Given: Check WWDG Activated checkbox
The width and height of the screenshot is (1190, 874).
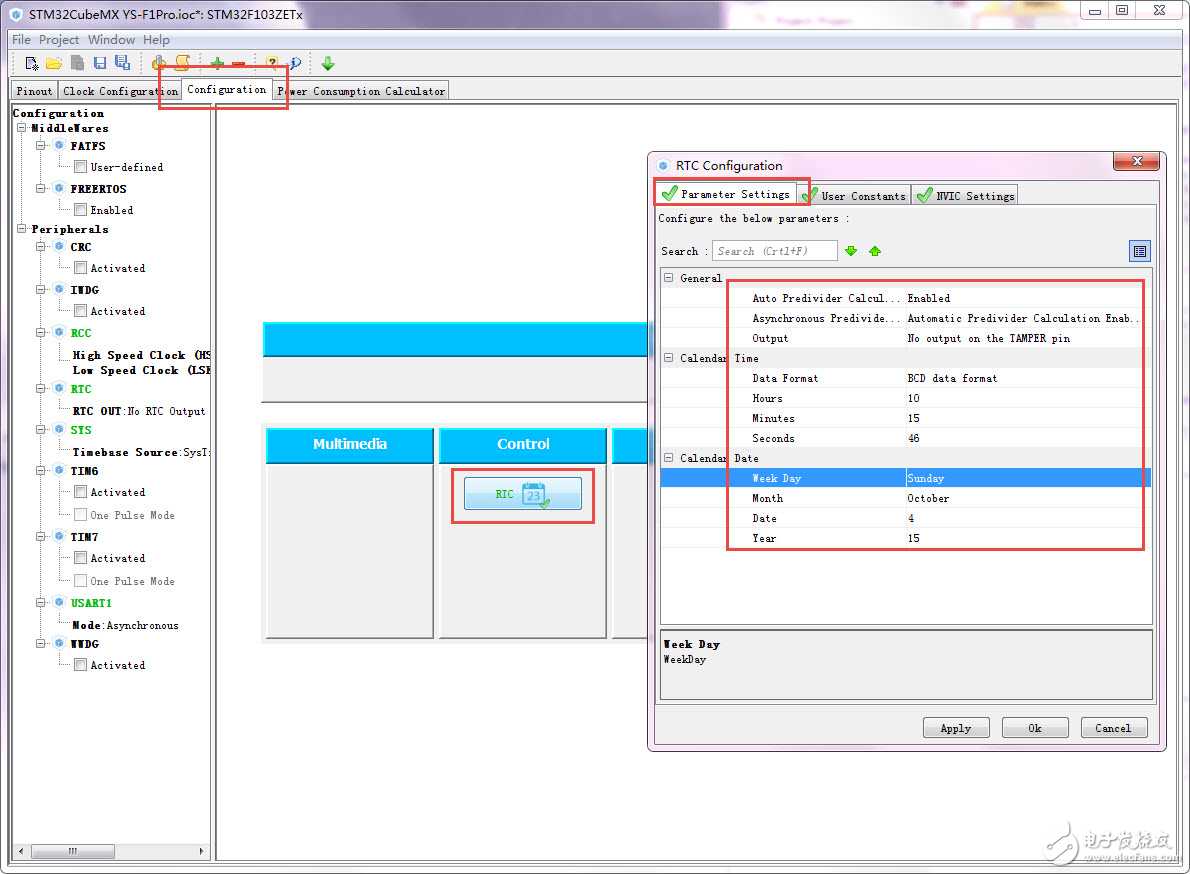Looking at the screenshot, I should (80, 665).
